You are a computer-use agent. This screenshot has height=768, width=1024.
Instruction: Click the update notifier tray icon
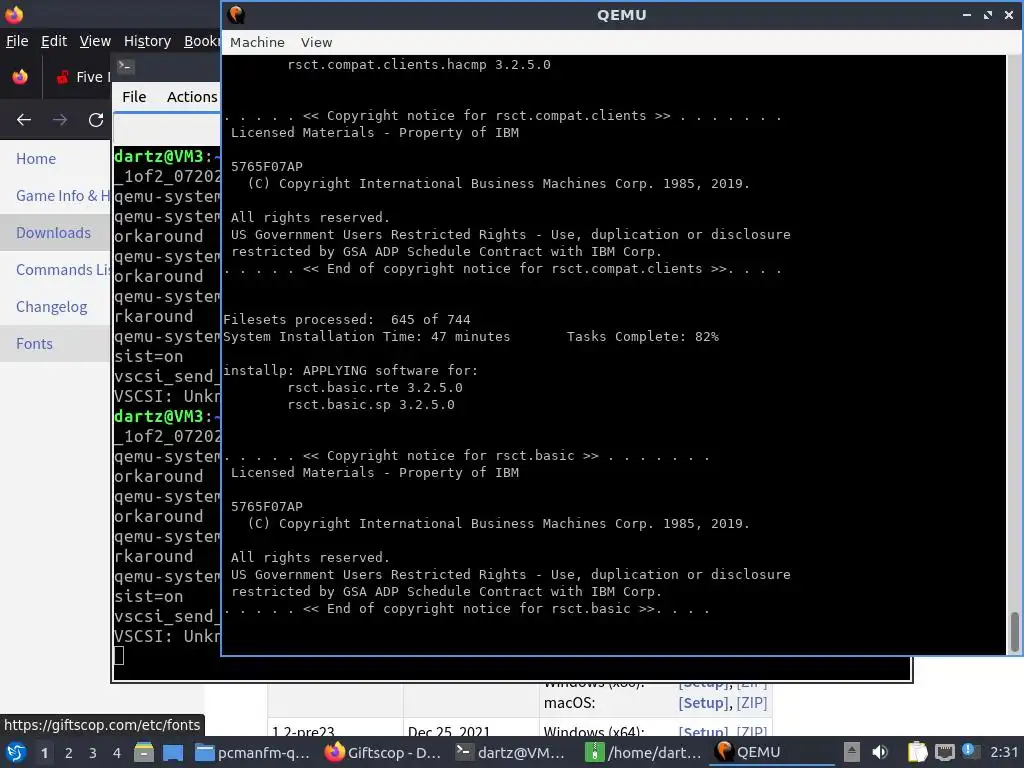click(x=969, y=752)
